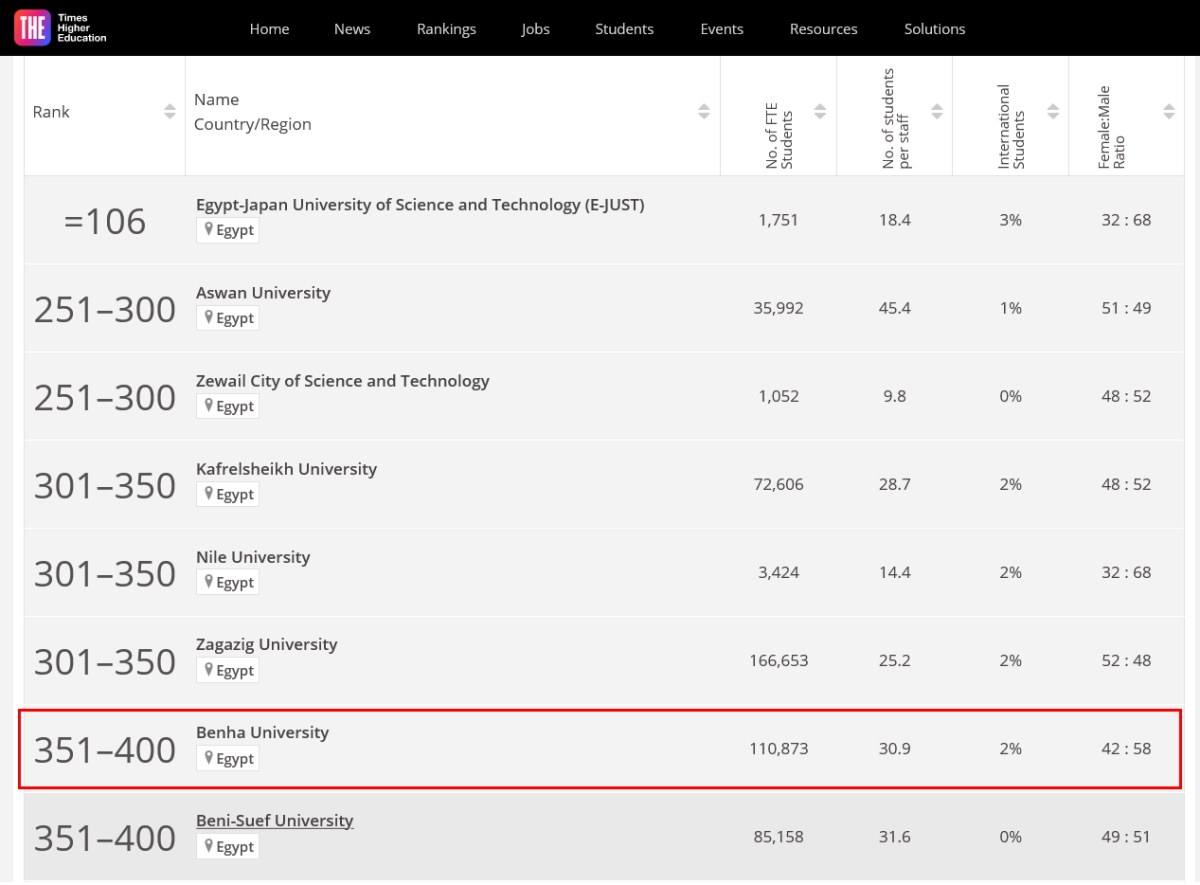Click FTE students value 85,158
Screen dimensions: 1200x885
pos(778,836)
